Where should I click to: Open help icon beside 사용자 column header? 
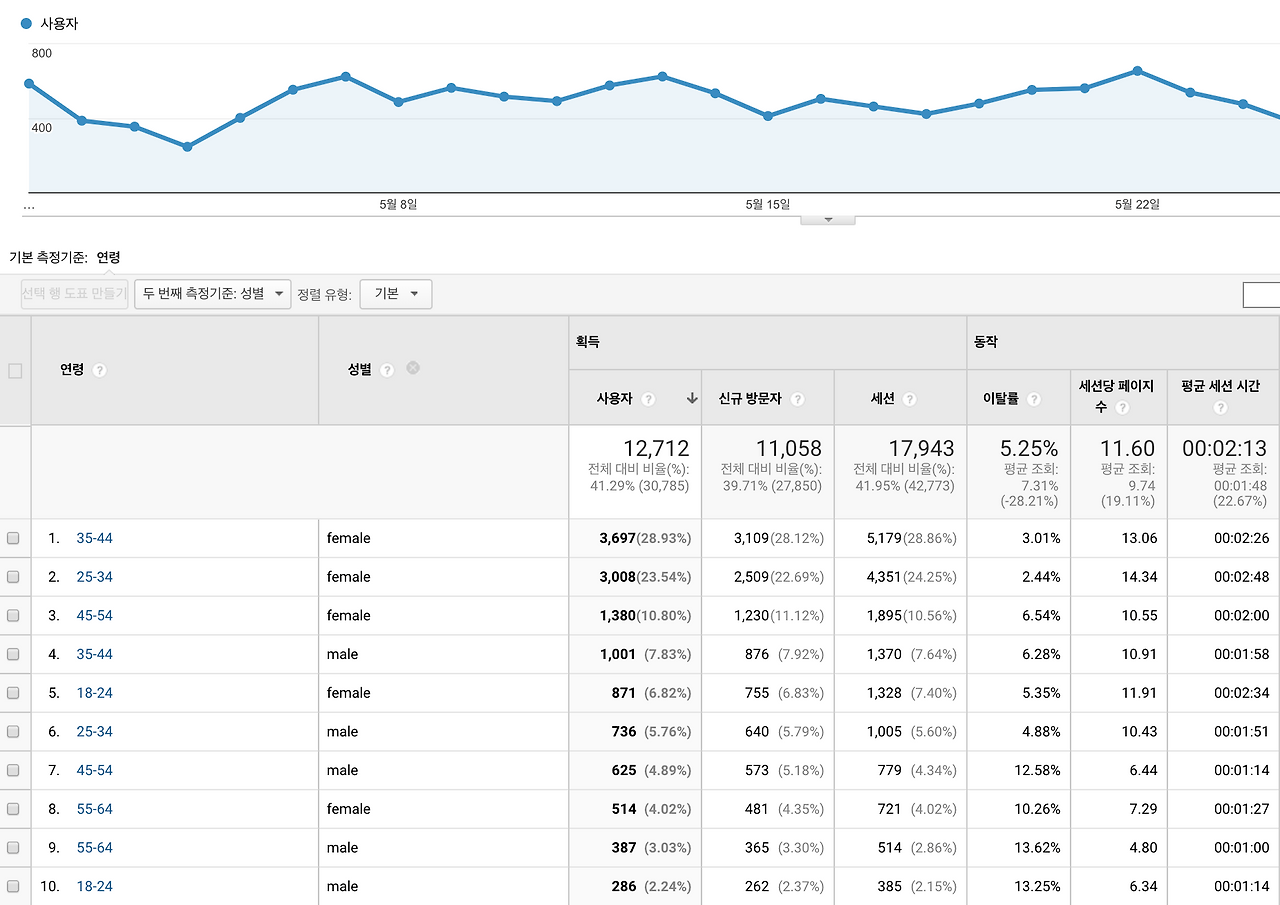click(x=648, y=399)
